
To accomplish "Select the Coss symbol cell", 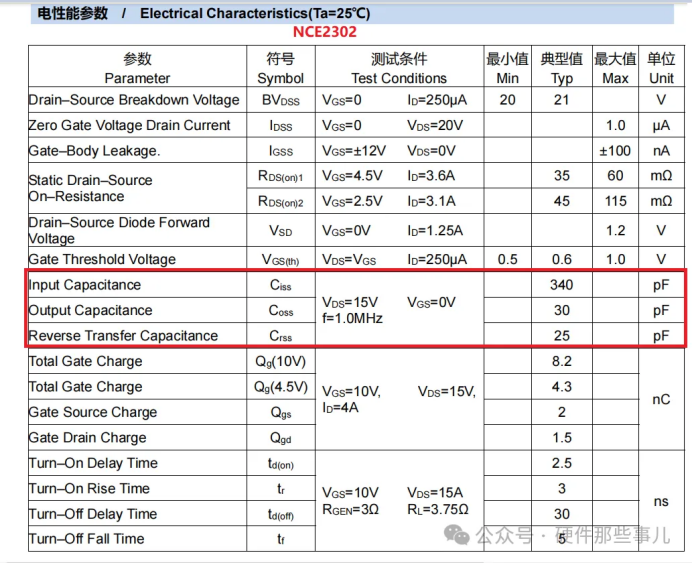I will coord(281,311).
